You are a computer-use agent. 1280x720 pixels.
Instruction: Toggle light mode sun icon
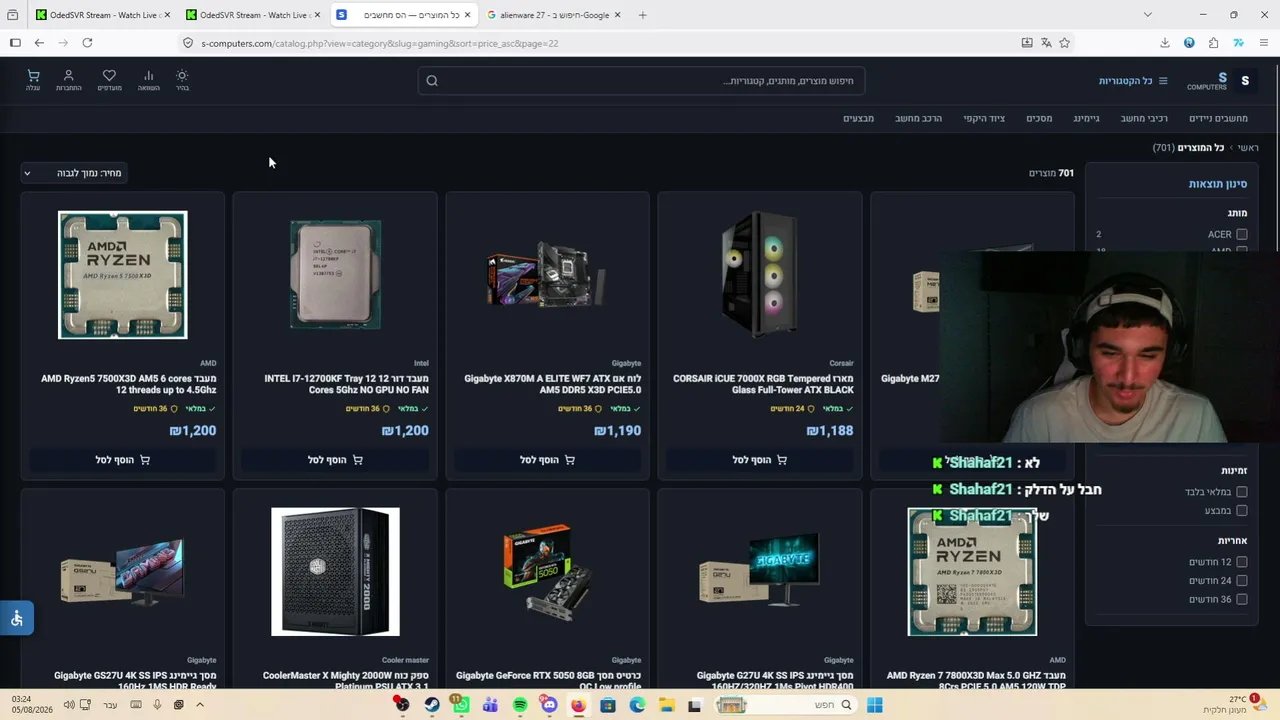coord(182,80)
